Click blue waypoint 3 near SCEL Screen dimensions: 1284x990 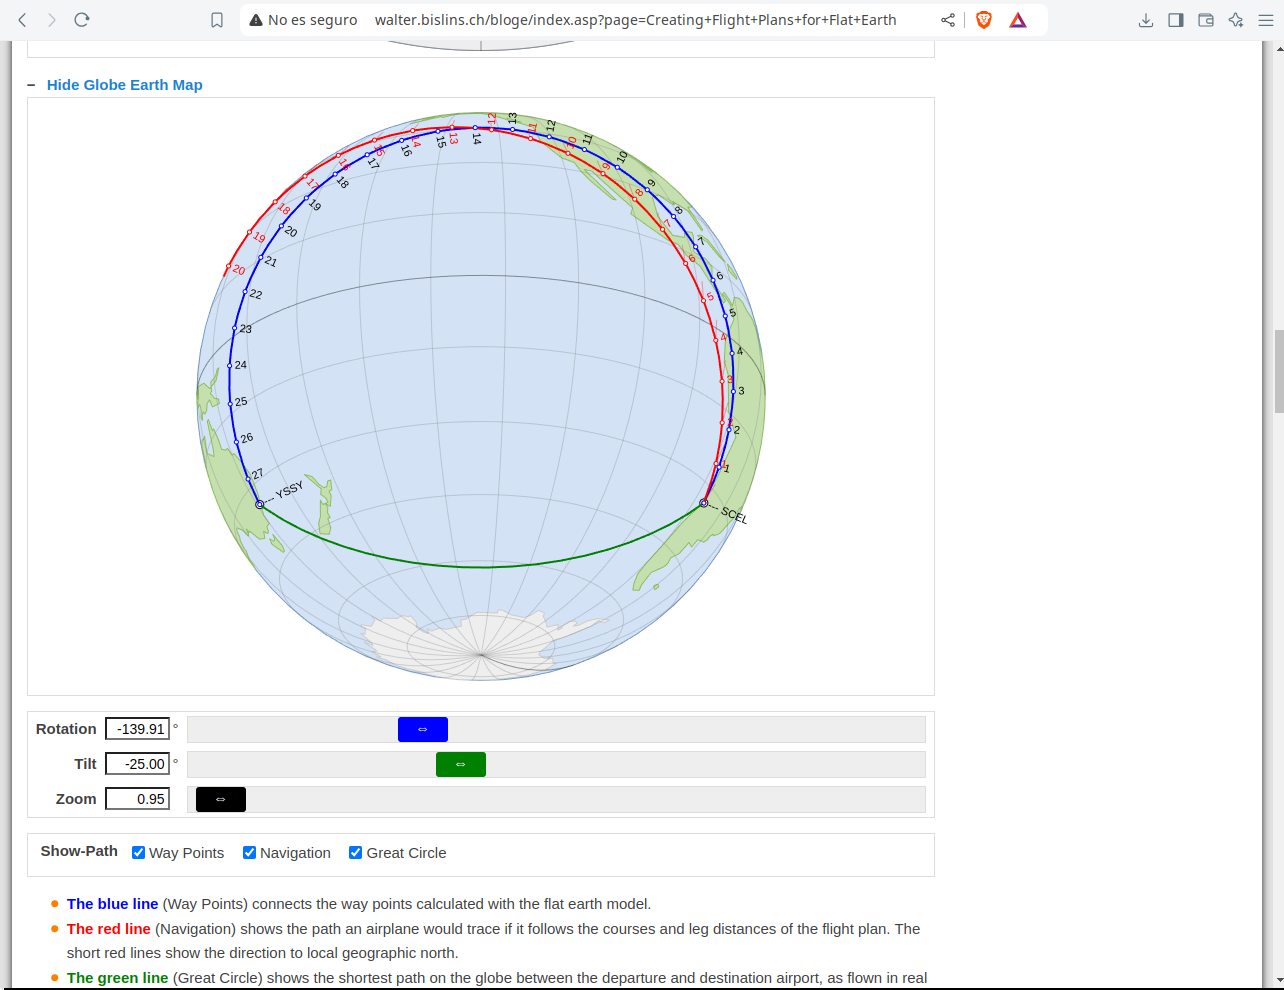click(x=733, y=391)
